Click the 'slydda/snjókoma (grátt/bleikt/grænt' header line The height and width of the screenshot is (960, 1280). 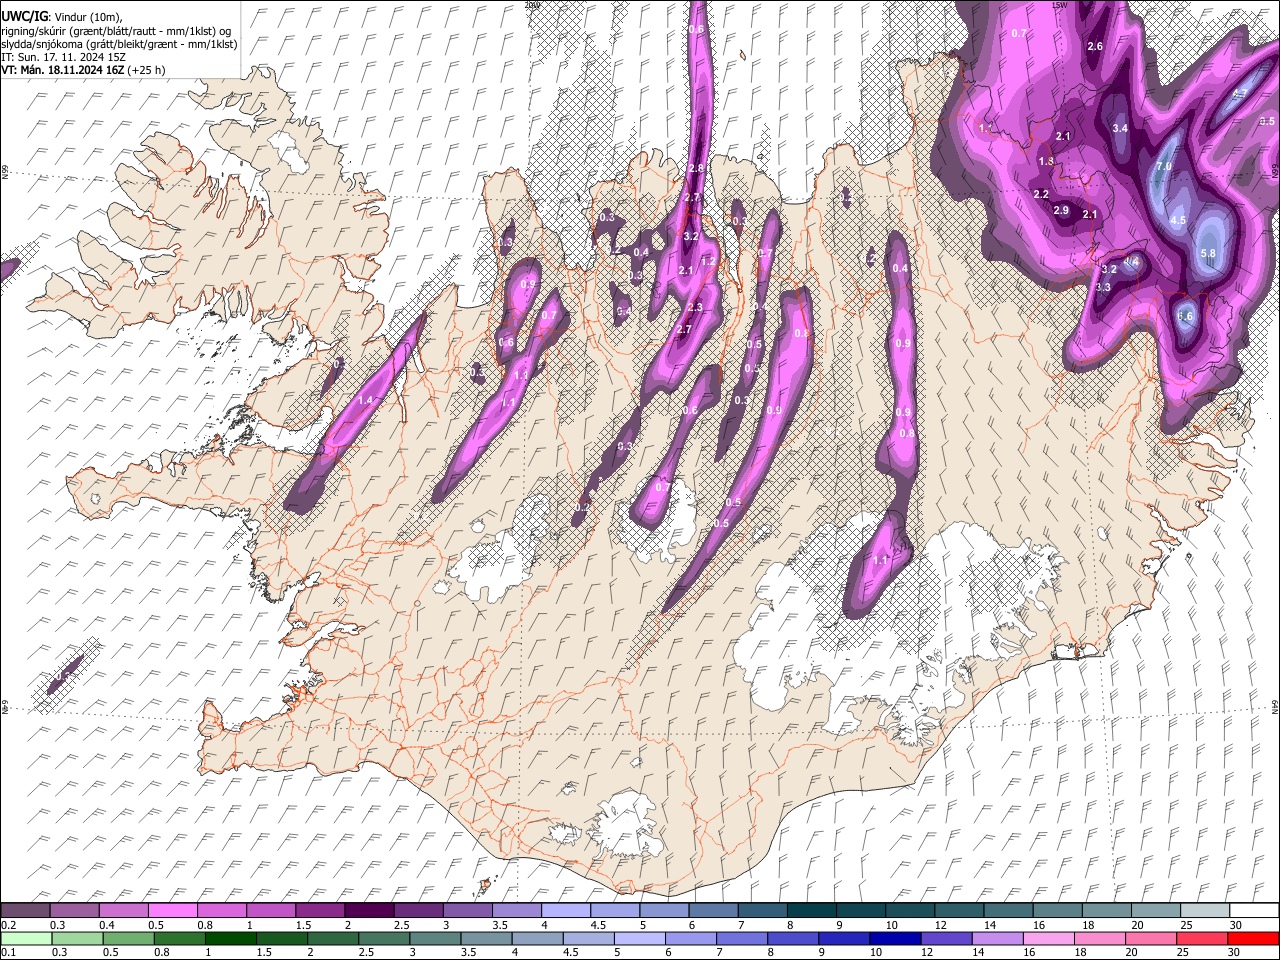[119, 44]
